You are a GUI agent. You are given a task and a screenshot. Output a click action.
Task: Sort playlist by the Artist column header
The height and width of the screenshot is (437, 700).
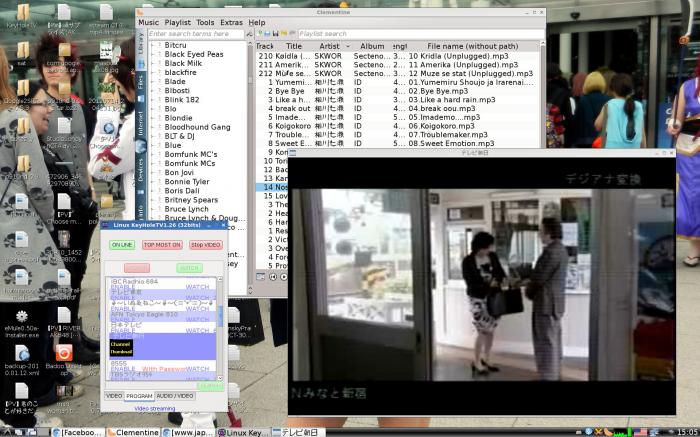(329, 46)
